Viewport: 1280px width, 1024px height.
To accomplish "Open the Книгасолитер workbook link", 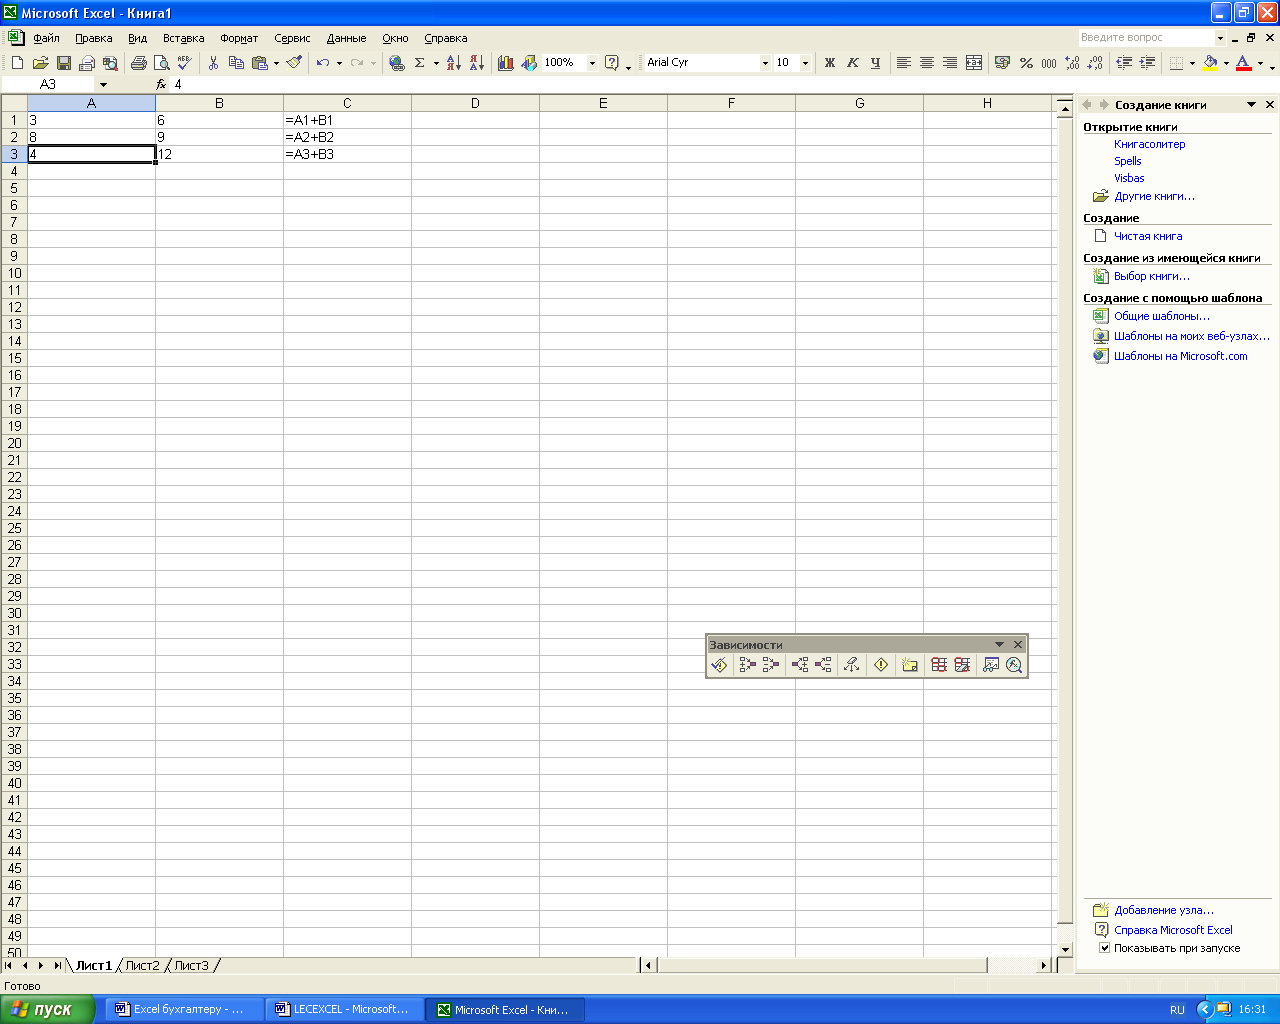I will click(x=1149, y=144).
